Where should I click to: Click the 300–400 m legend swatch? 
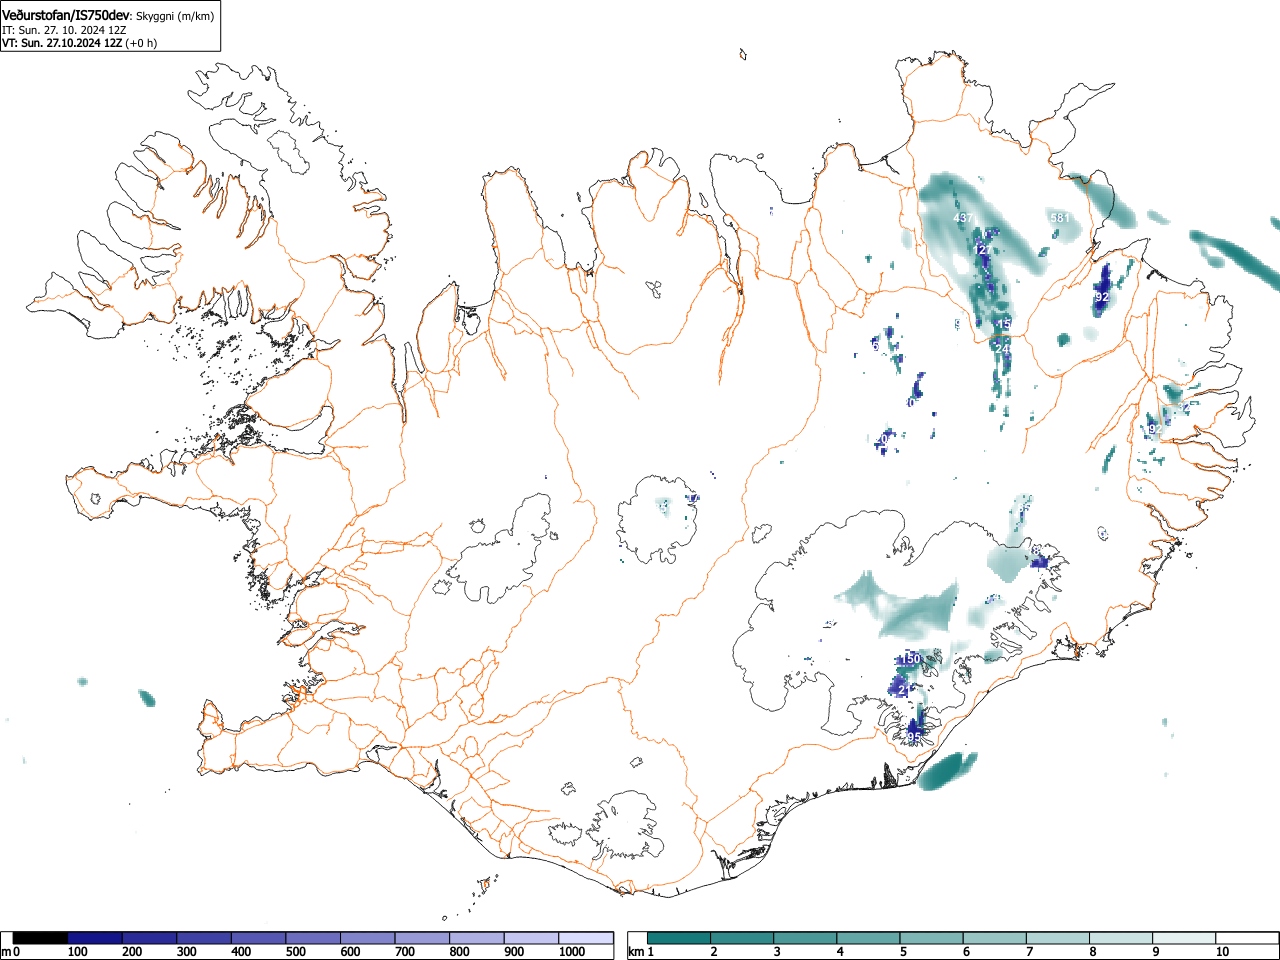205,938
